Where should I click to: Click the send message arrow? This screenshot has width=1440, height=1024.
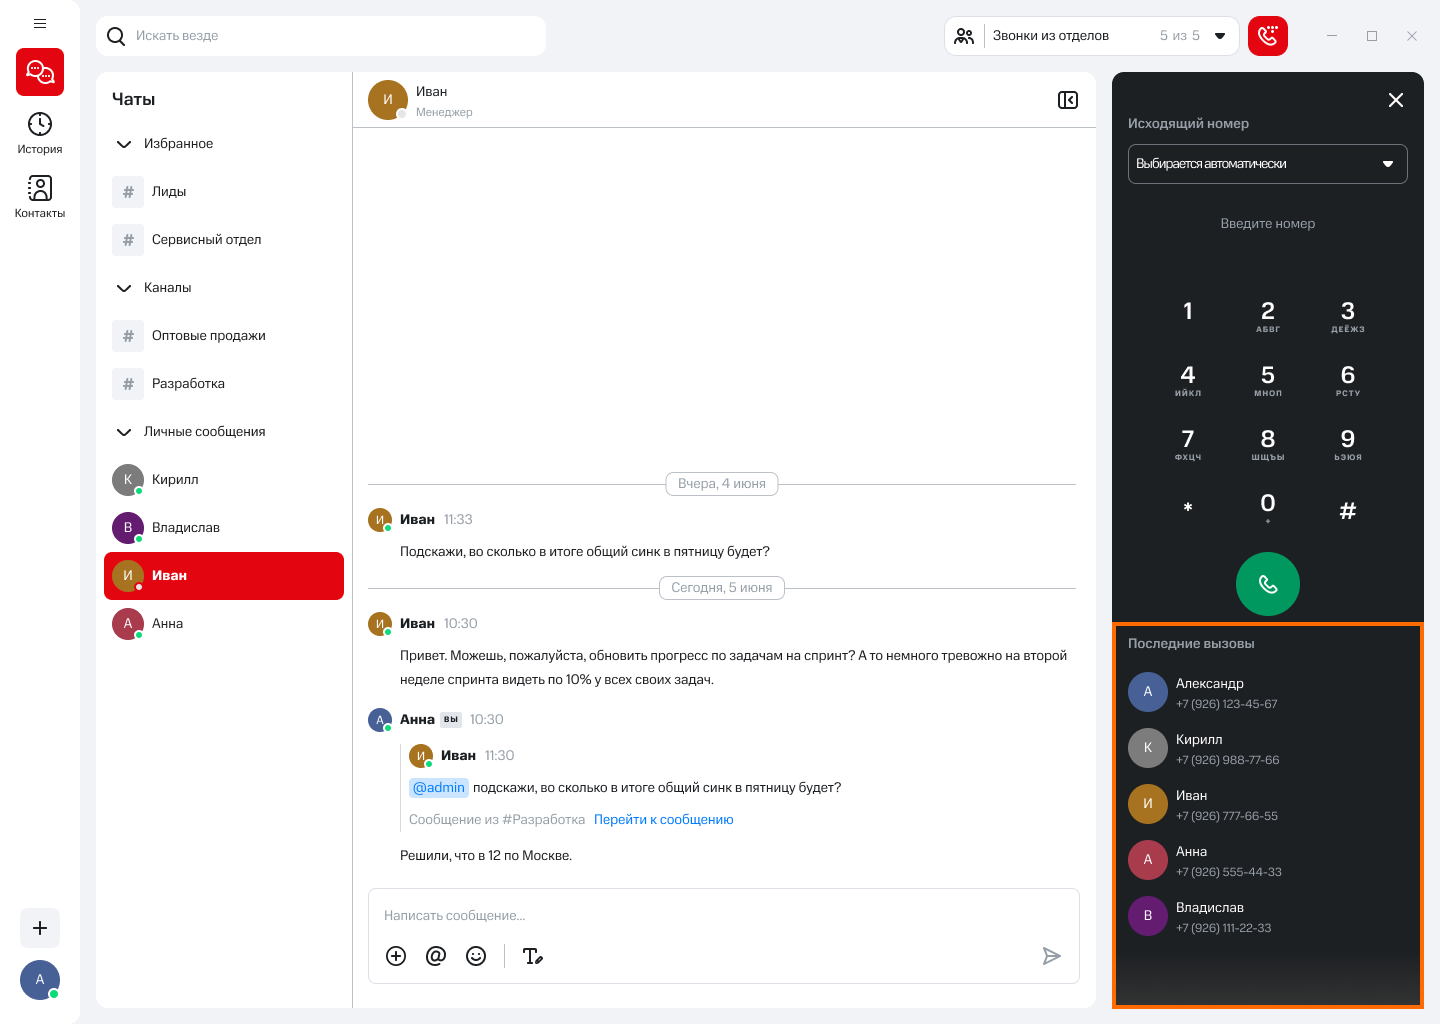[x=1051, y=956]
